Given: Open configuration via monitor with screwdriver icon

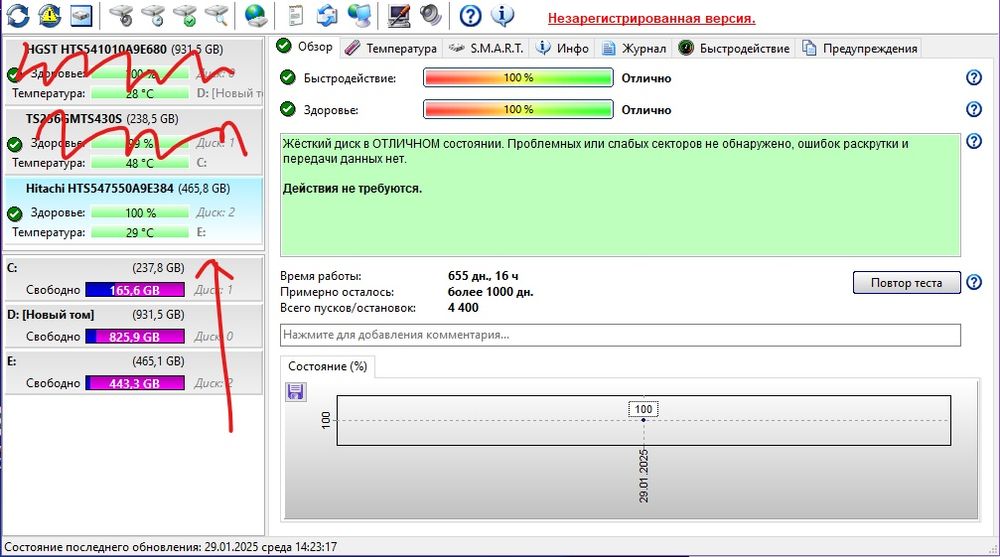Looking at the screenshot, I should coord(399,15).
